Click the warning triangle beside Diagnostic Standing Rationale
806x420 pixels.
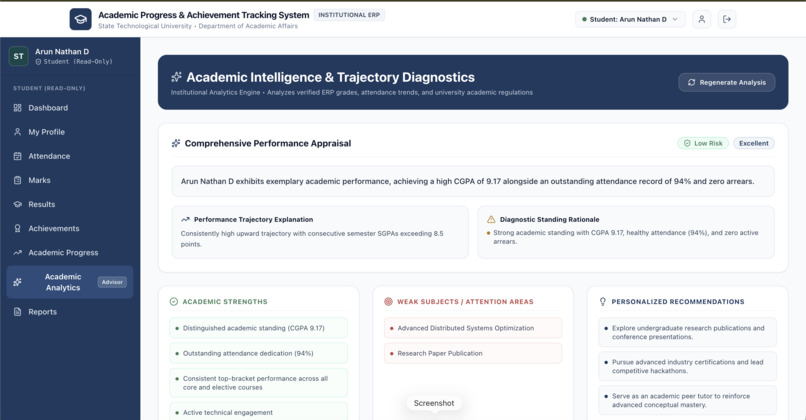(x=491, y=220)
